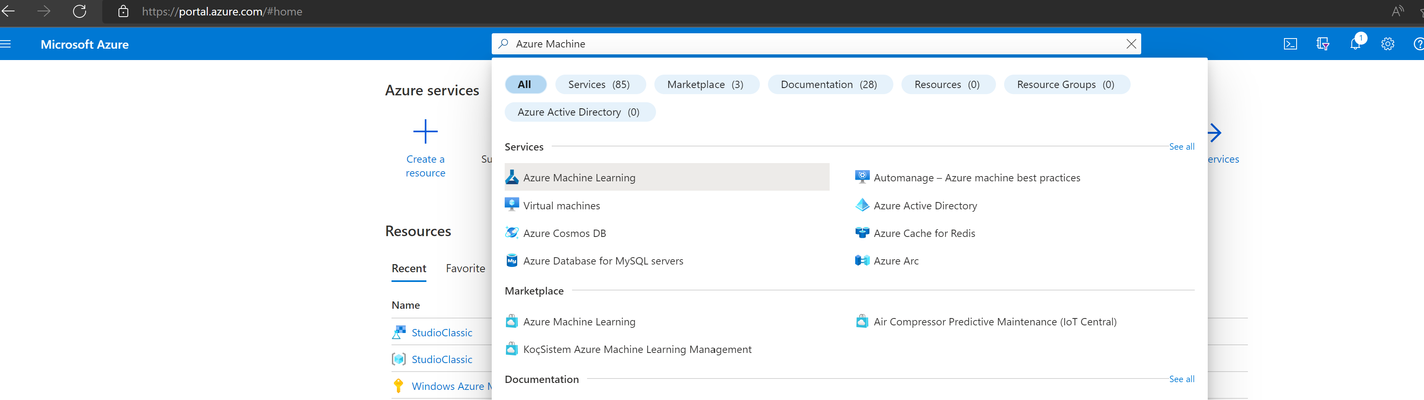Viewport: 1424px width, 400px height.
Task: Click the Virtual machines icon
Action: click(x=512, y=205)
